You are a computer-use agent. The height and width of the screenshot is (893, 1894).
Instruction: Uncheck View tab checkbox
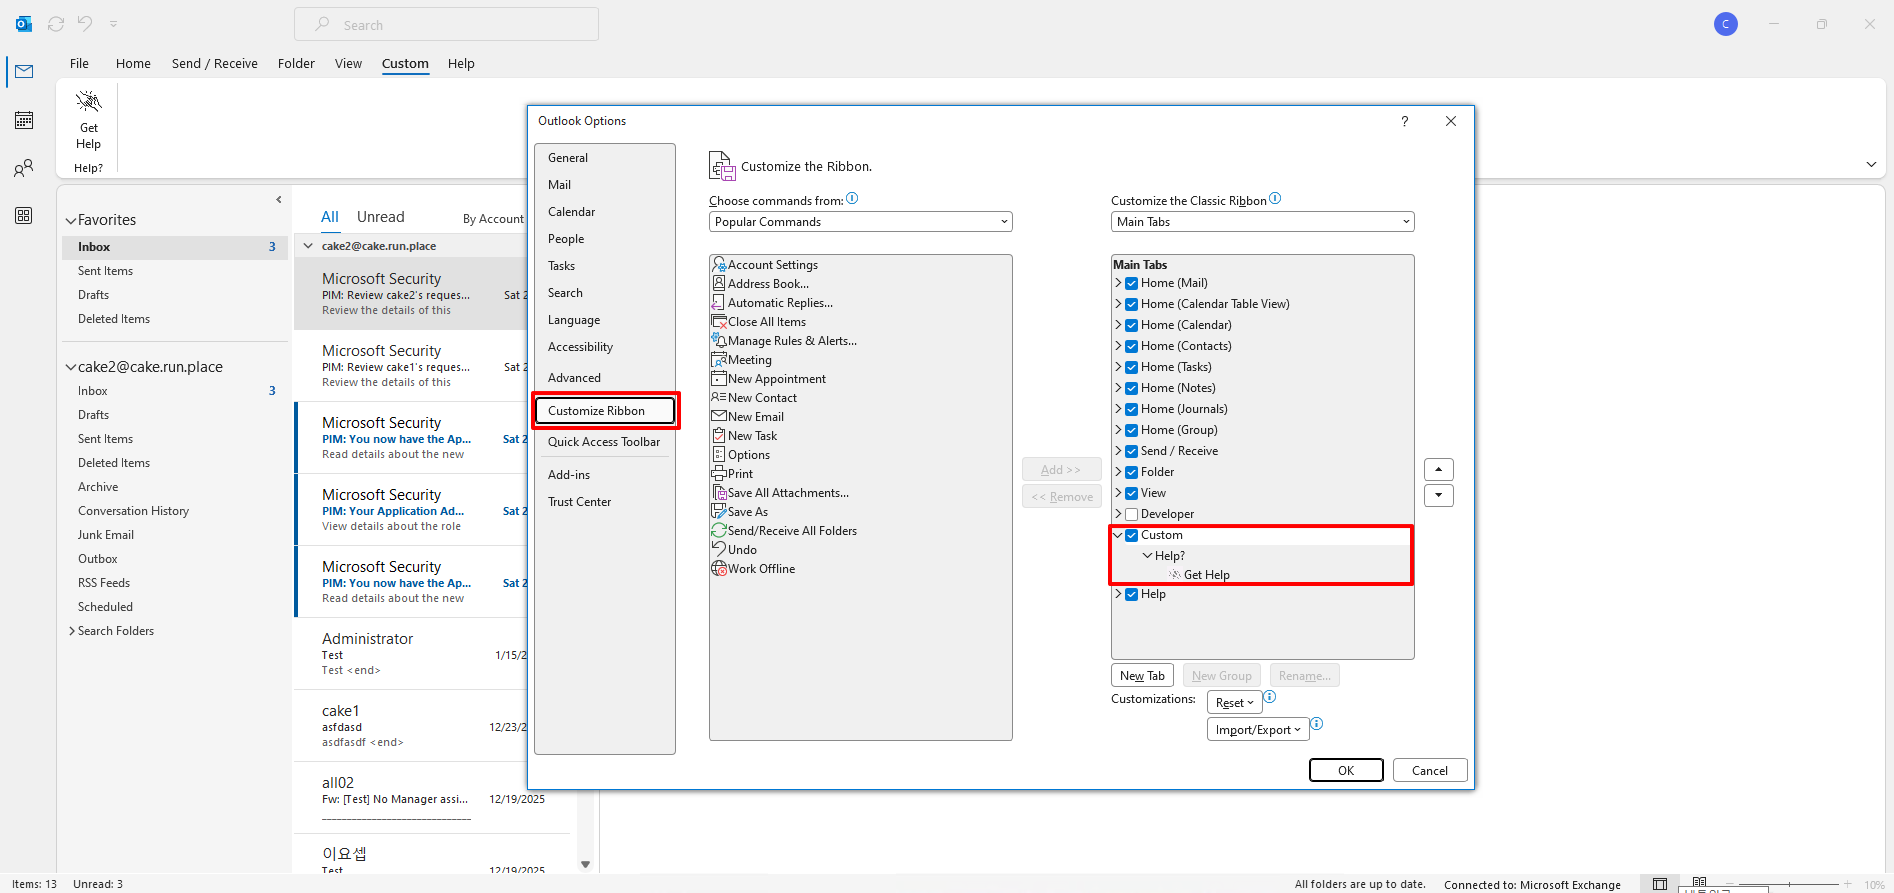1131,493
